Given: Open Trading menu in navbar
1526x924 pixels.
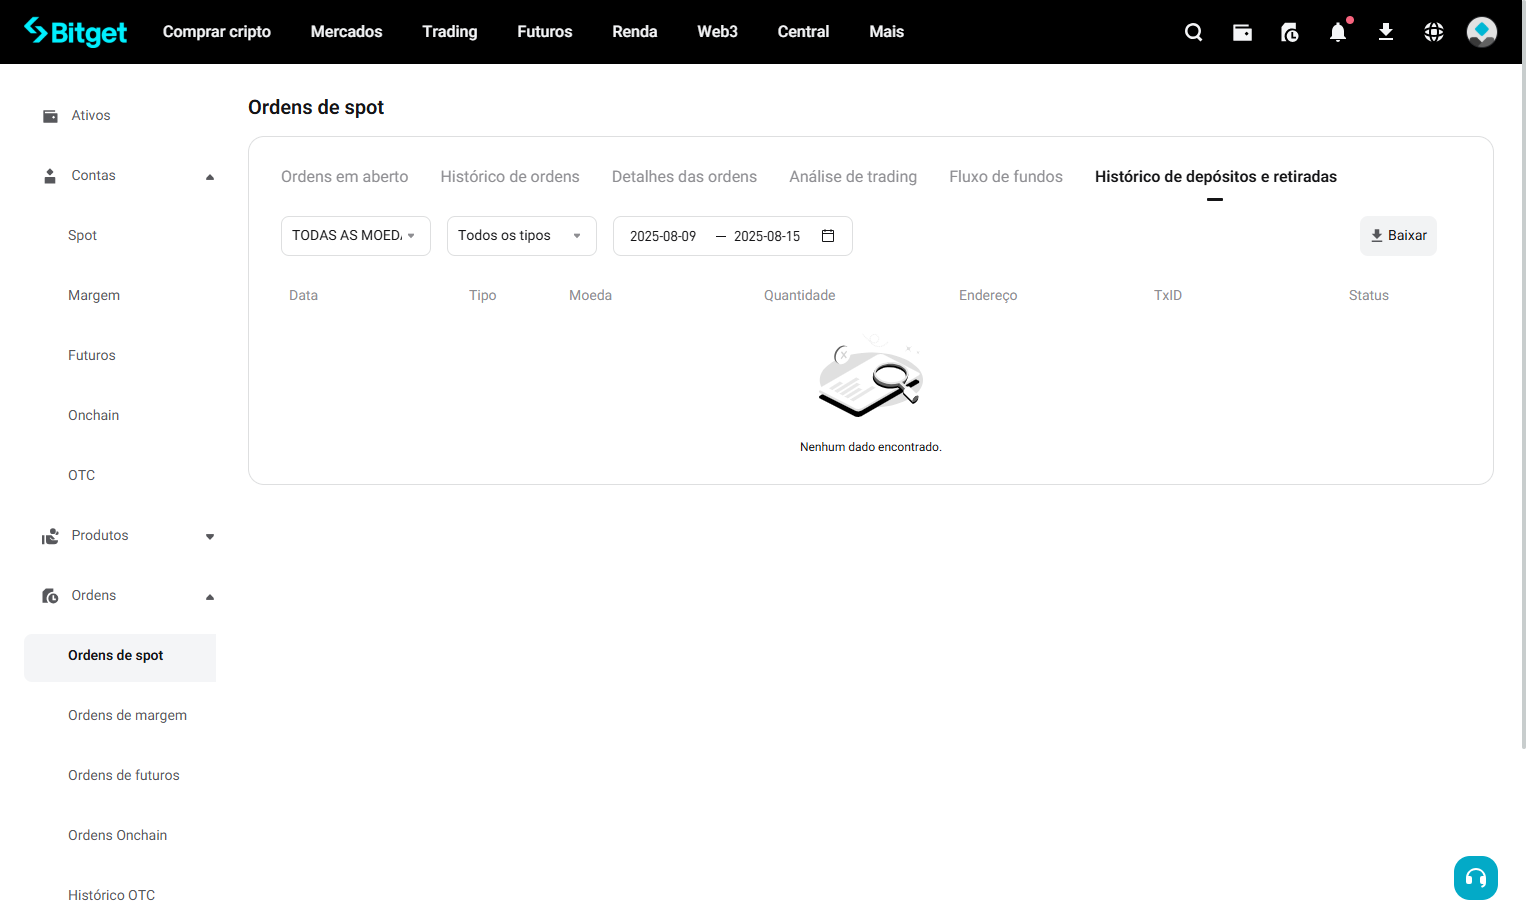Looking at the screenshot, I should coord(450,32).
